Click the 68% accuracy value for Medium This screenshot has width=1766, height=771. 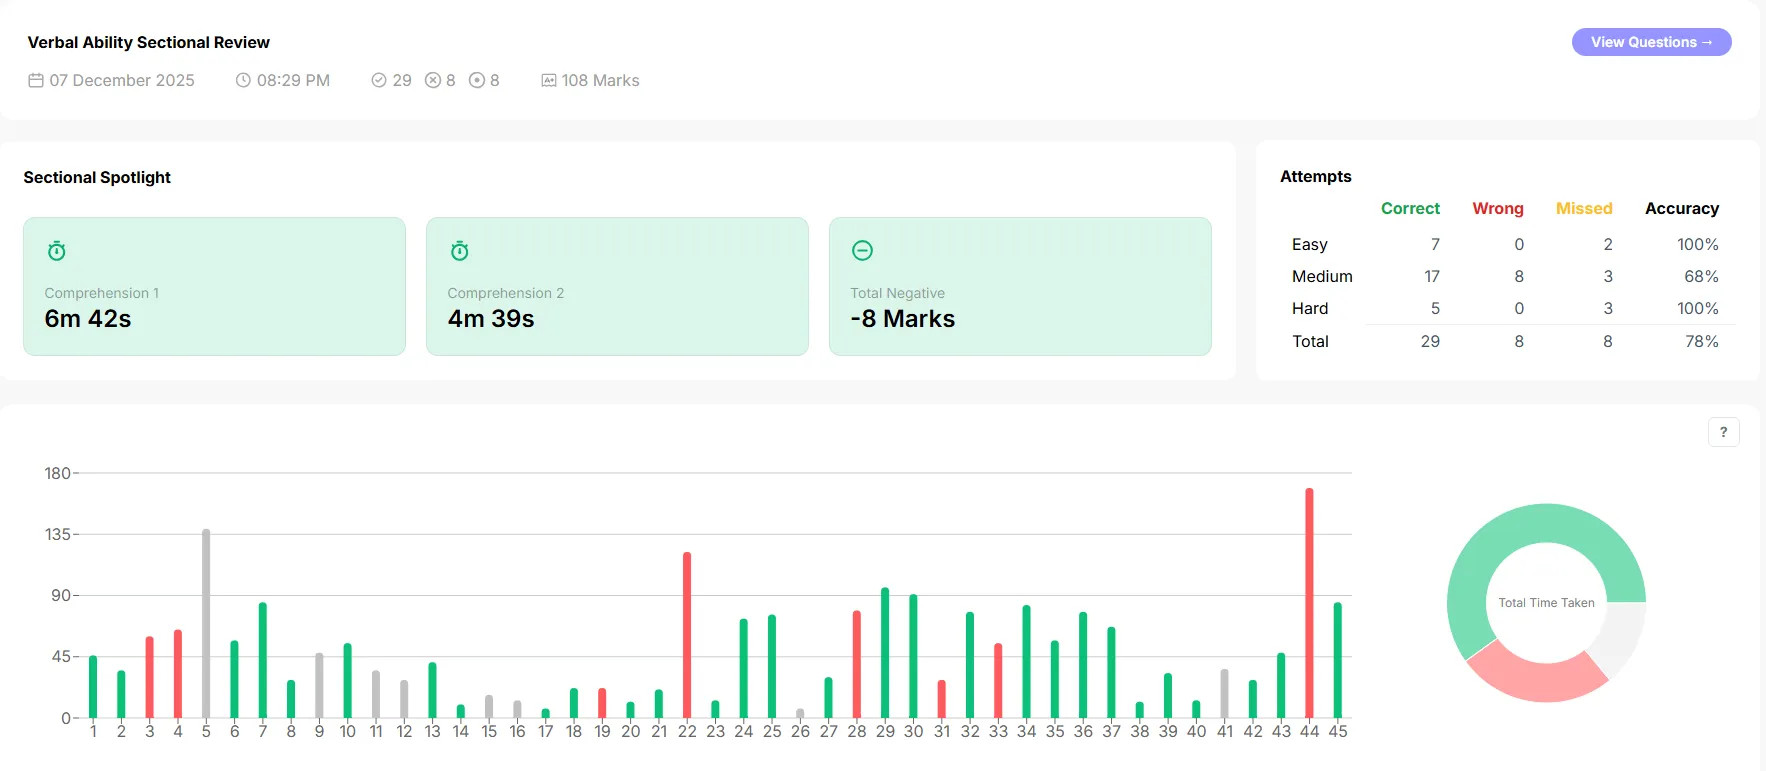tap(1701, 276)
